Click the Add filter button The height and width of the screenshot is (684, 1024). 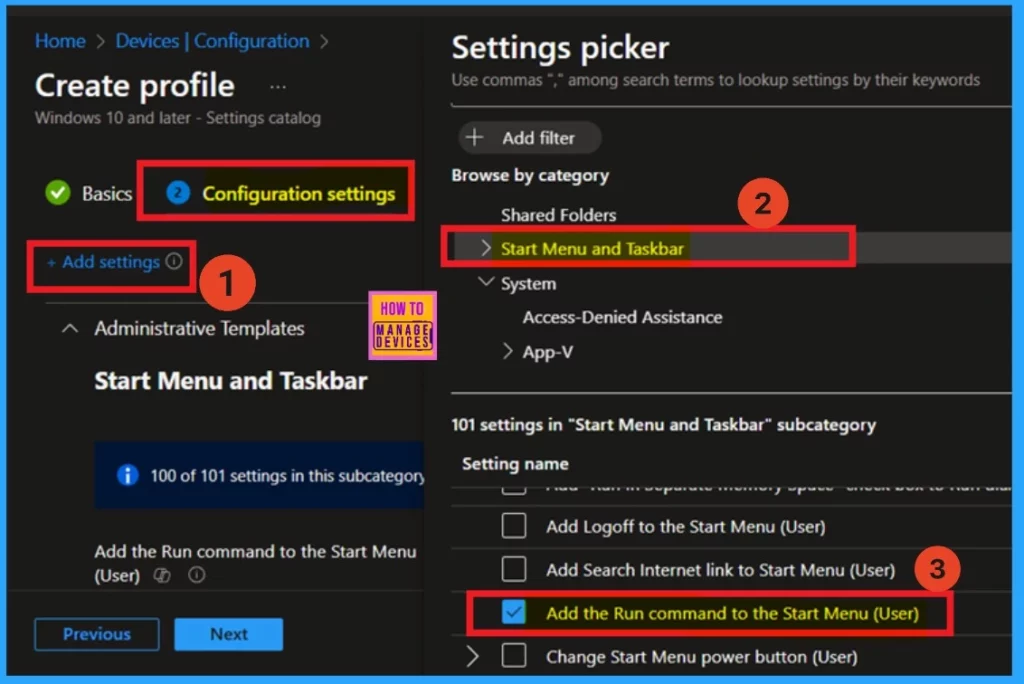tap(529, 138)
